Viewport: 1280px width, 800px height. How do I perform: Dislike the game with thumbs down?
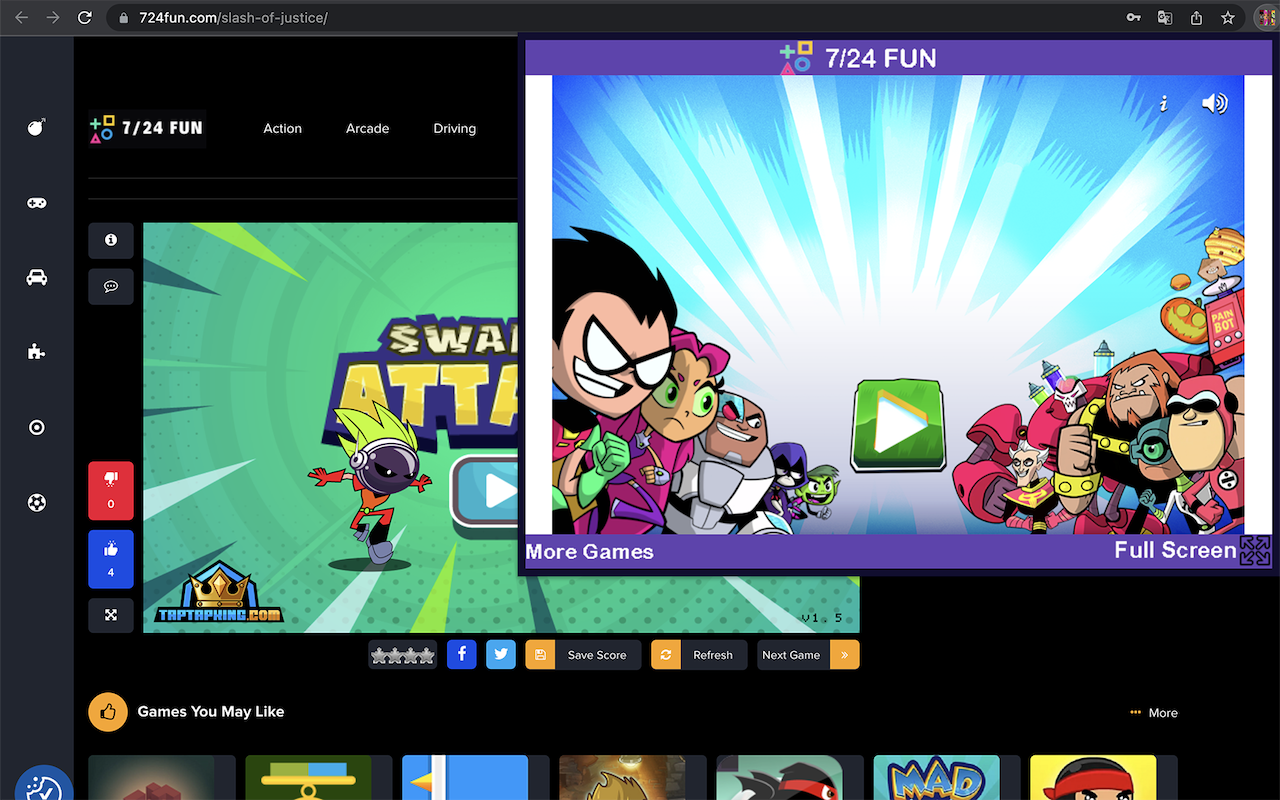(111, 490)
